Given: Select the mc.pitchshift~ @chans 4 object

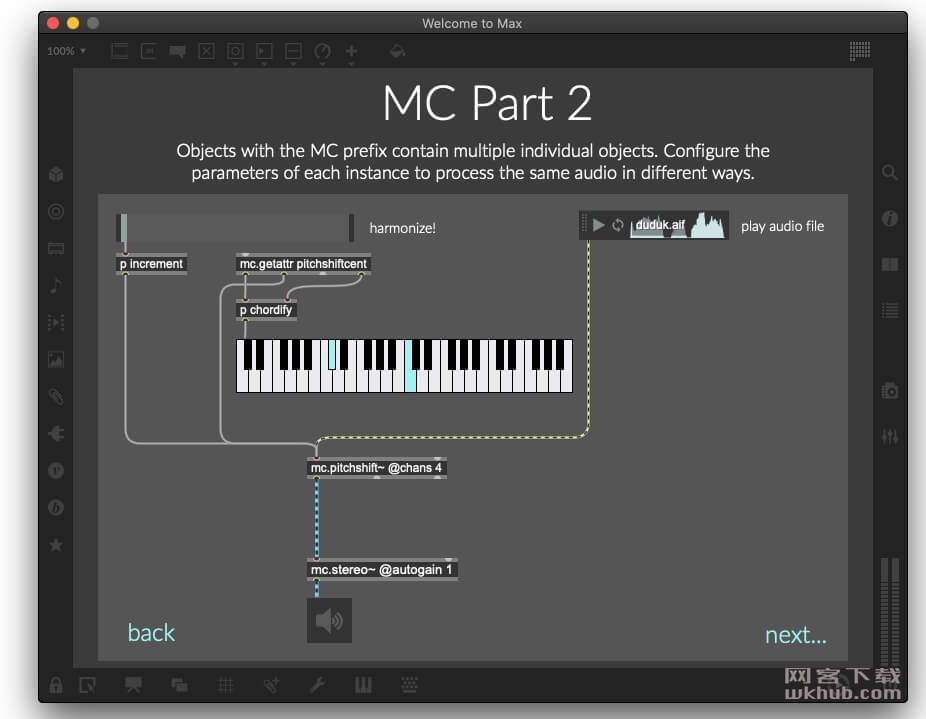Looking at the screenshot, I should click(376, 467).
